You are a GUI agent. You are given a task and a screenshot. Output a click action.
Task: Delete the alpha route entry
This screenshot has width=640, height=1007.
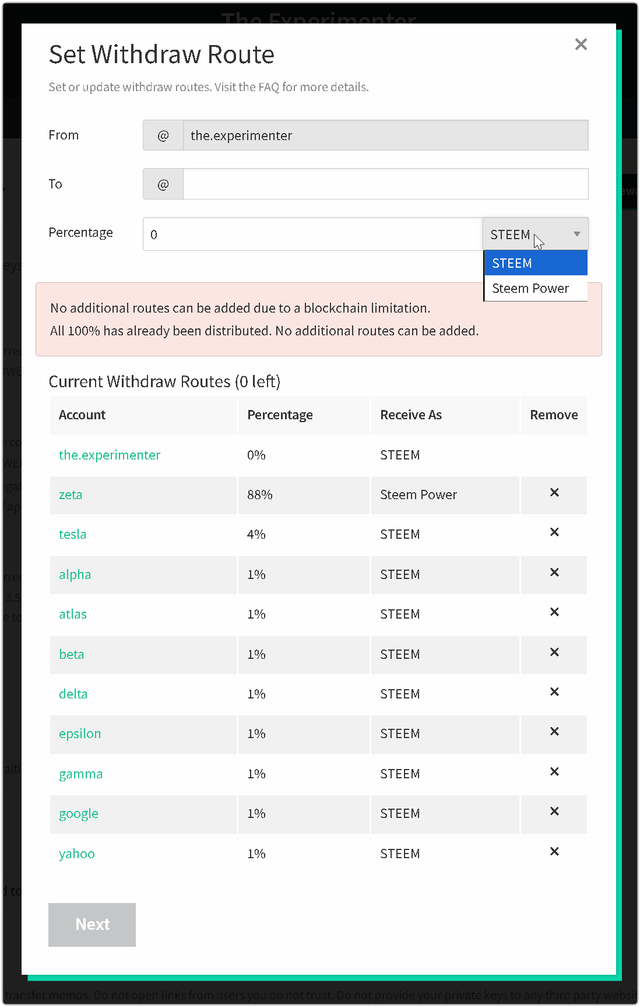(x=554, y=573)
